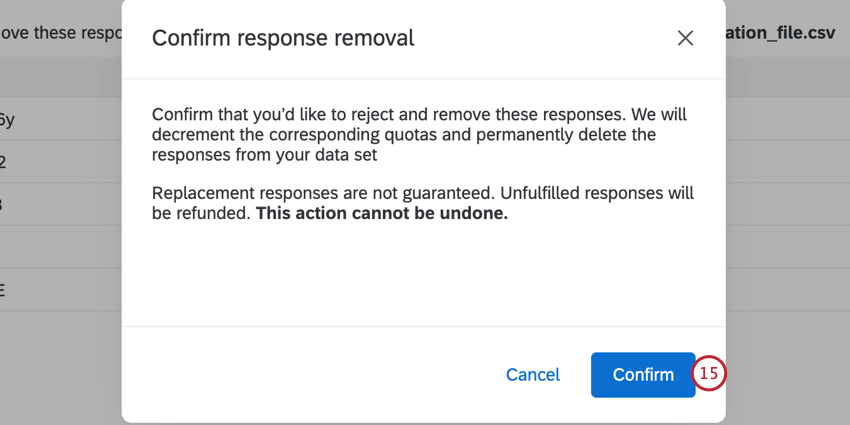
Task: Click the "This action cannot be undone." bold text
Action: [382, 212]
